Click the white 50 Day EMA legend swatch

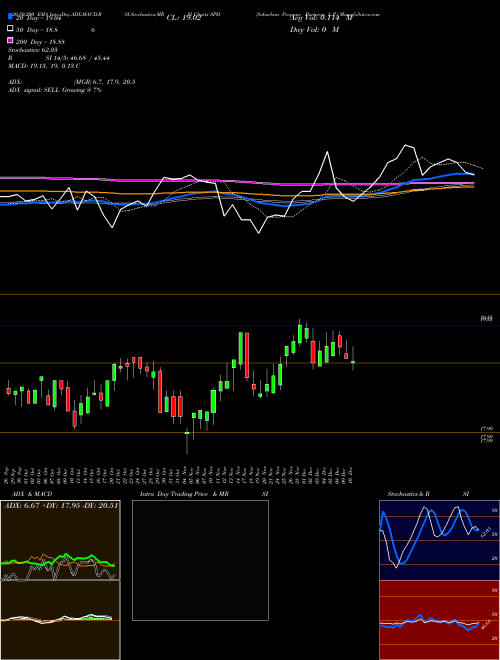(10, 29)
